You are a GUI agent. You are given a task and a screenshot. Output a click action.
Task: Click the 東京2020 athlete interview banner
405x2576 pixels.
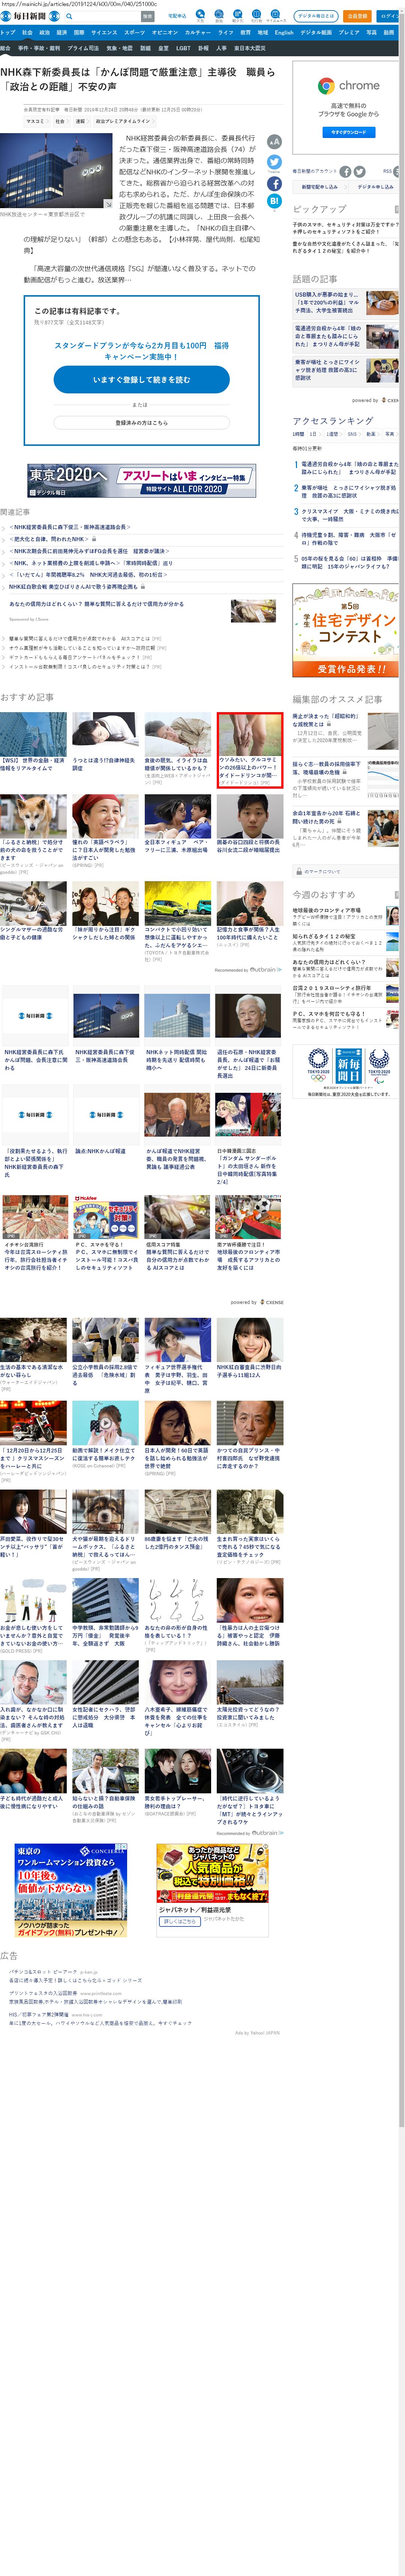(141, 480)
